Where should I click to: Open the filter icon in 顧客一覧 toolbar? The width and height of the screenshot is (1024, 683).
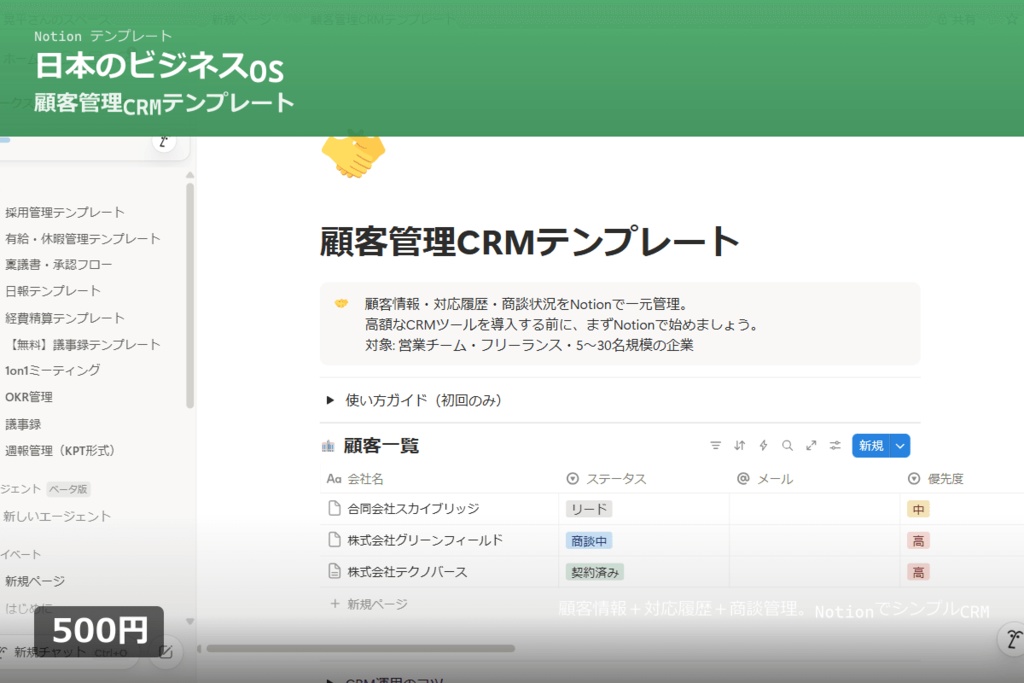[716, 445]
